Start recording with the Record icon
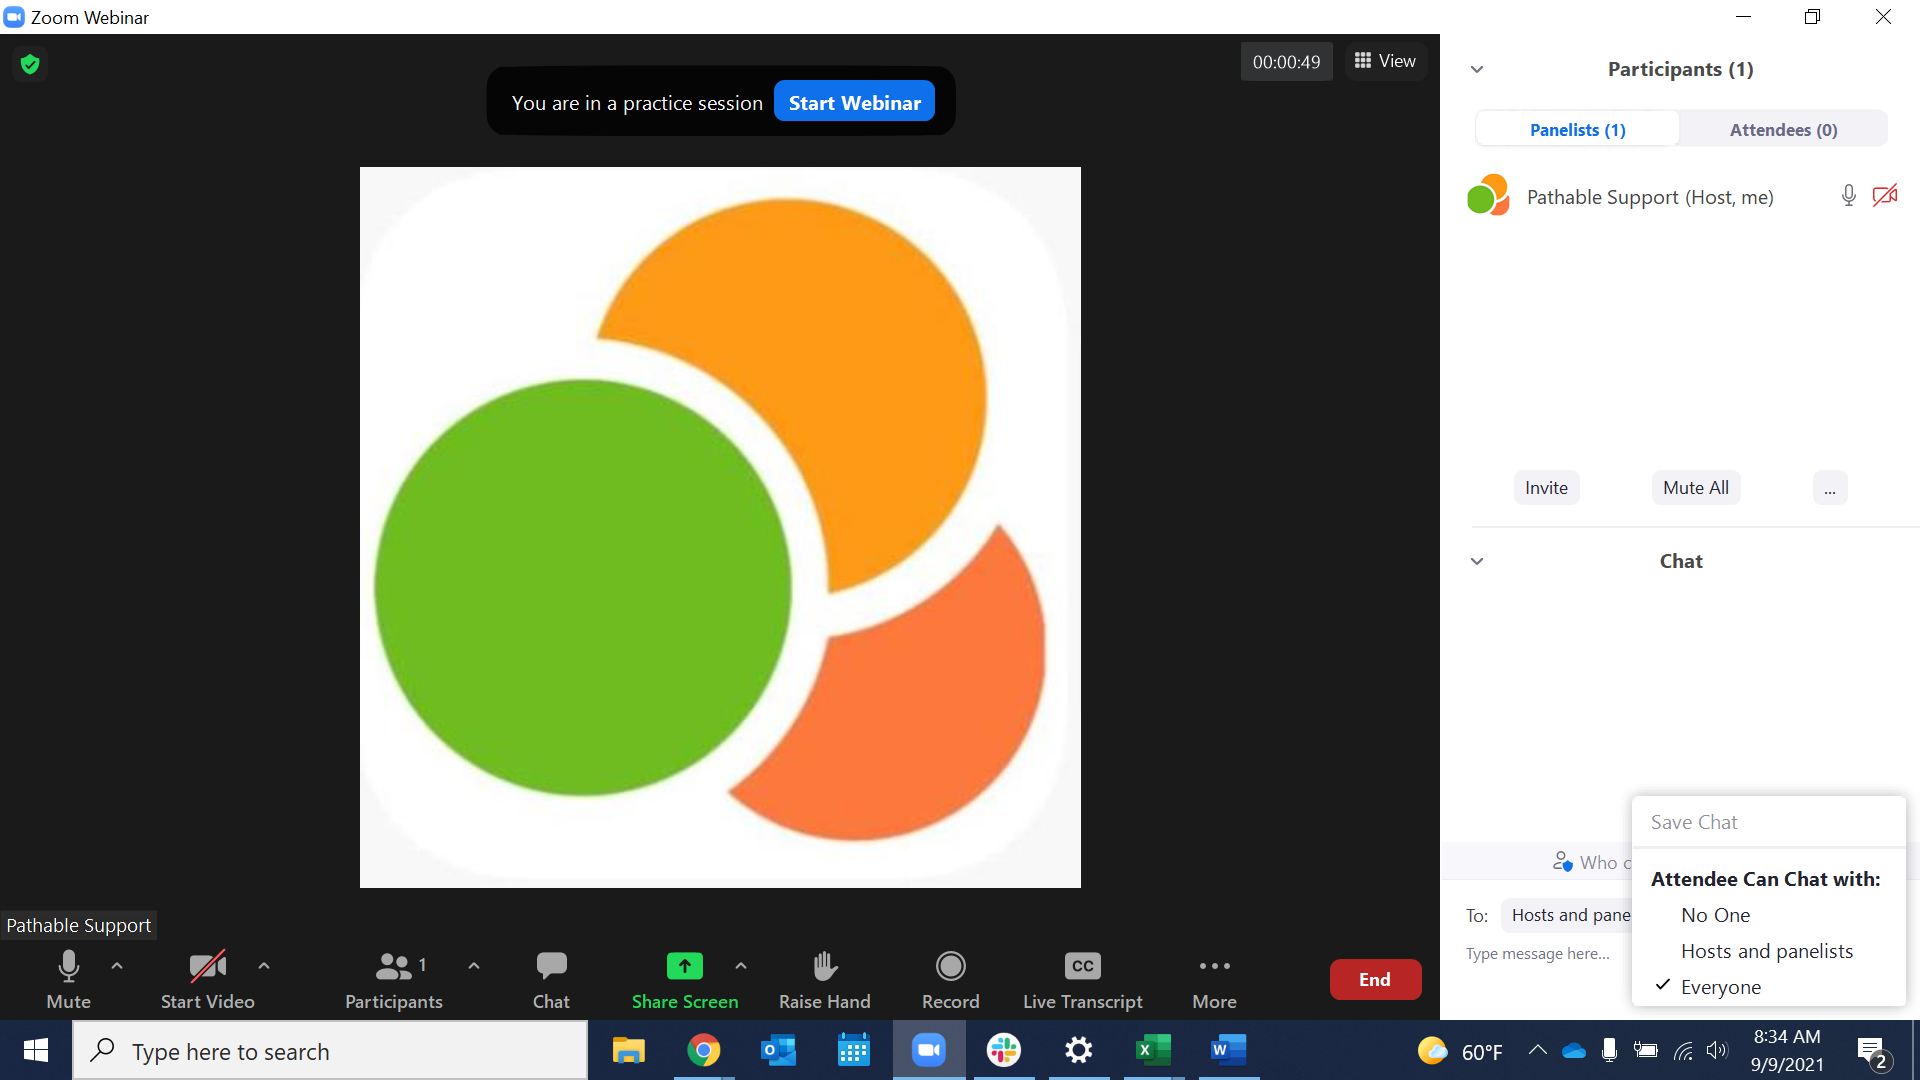1920x1080 pixels. (x=950, y=966)
